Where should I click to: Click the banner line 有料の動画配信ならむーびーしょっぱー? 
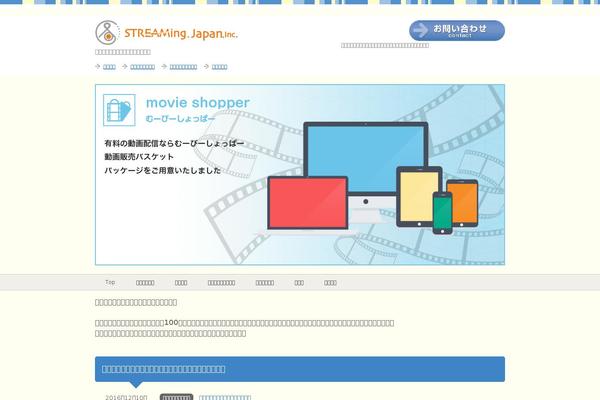pyautogui.click(x=174, y=144)
